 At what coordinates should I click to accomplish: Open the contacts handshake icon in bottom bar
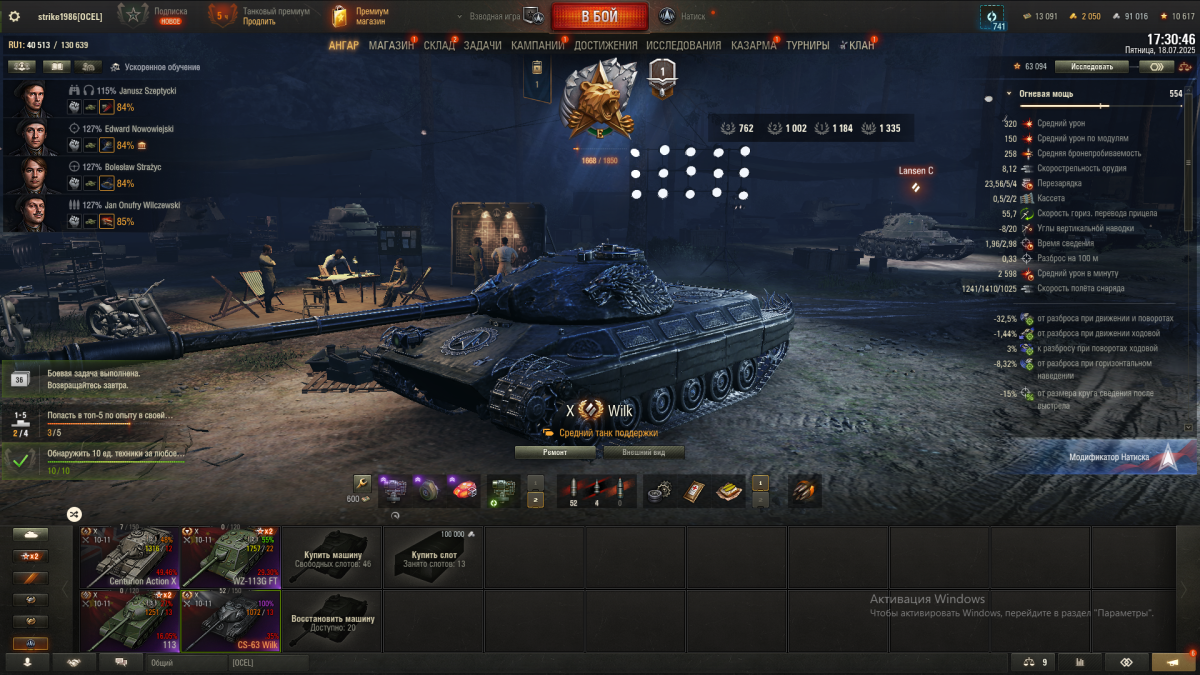coord(74,662)
